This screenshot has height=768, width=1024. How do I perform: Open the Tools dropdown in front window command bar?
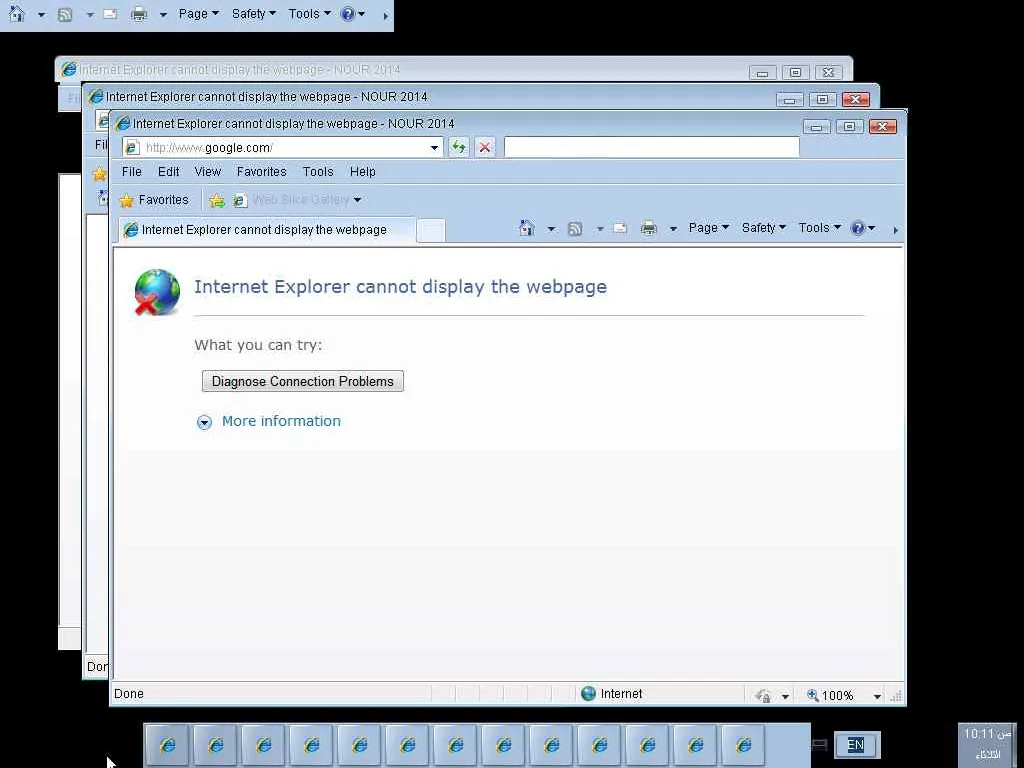pos(820,228)
